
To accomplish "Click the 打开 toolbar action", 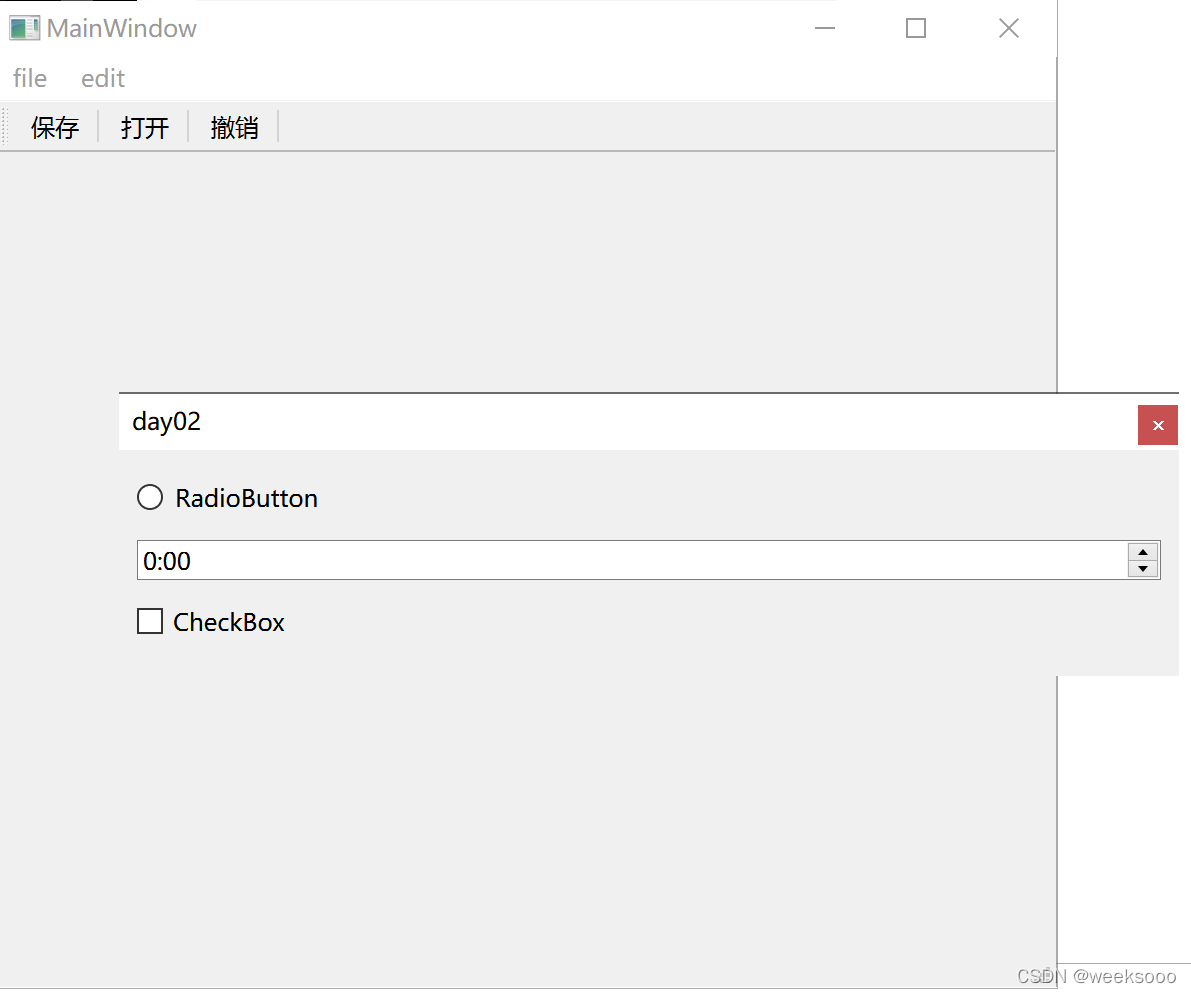I will [144, 127].
